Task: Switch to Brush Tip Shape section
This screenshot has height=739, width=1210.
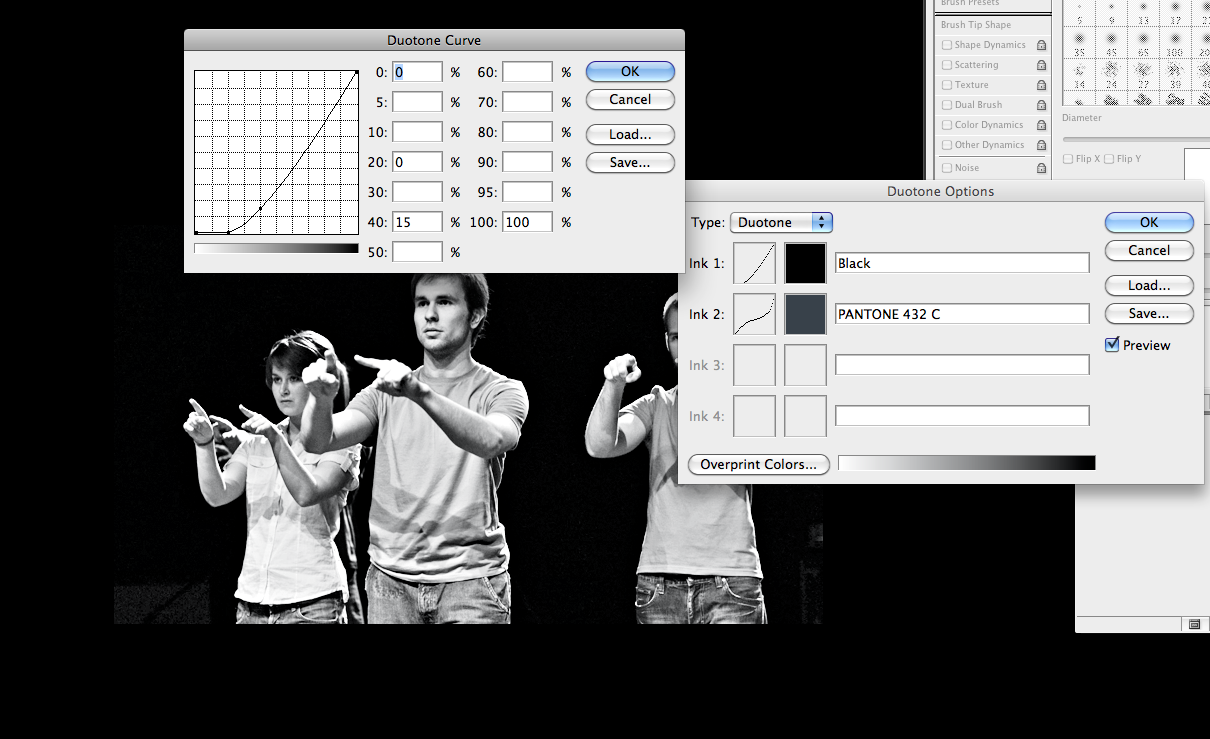Action: click(x=976, y=24)
